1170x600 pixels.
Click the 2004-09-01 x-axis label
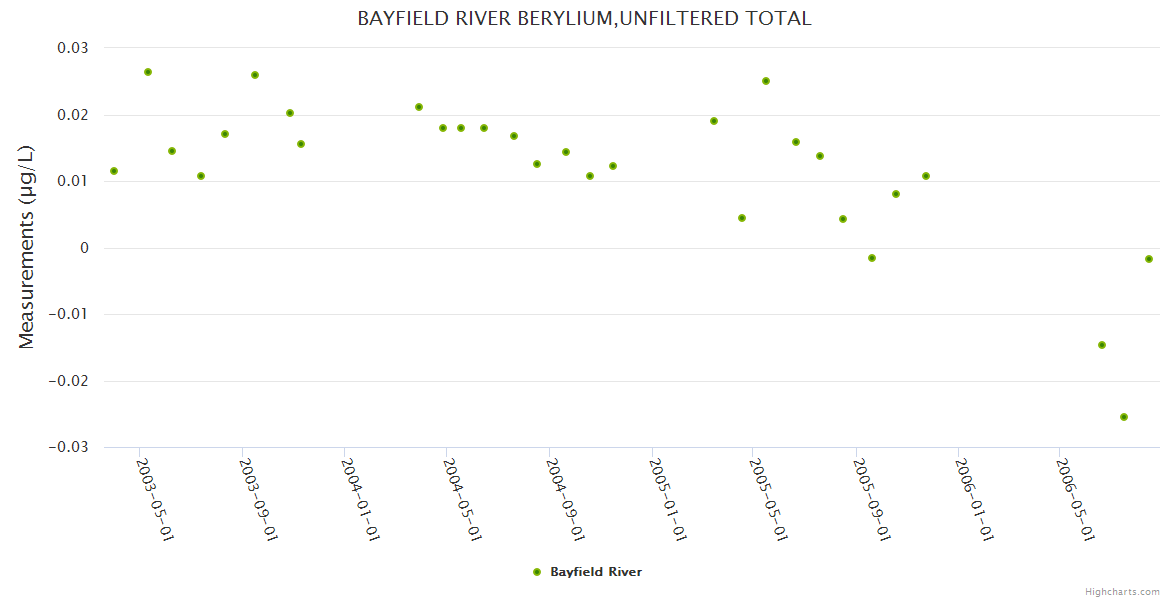(566, 499)
